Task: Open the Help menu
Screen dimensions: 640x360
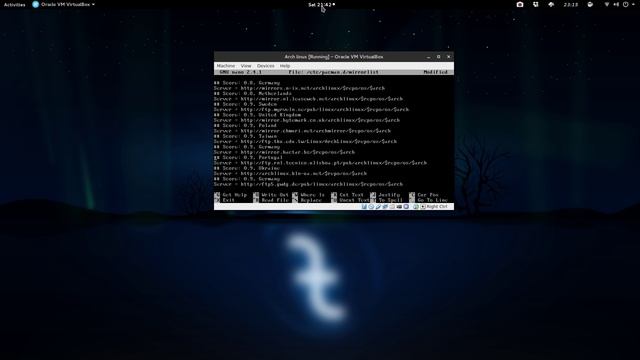Action: point(285,66)
